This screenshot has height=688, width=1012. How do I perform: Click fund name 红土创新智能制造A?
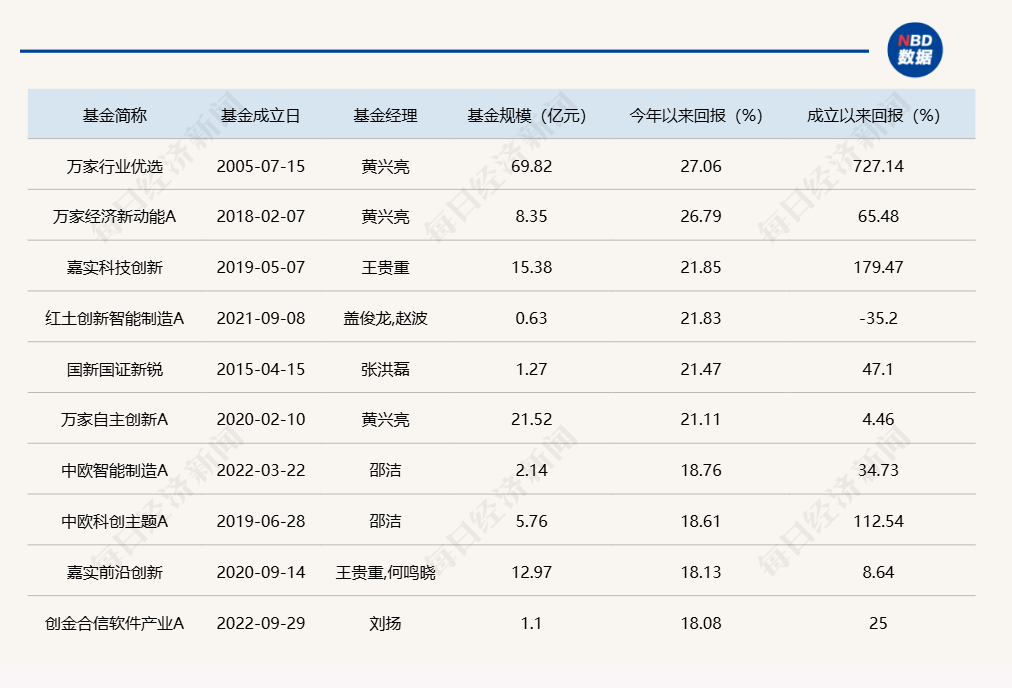point(115,318)
